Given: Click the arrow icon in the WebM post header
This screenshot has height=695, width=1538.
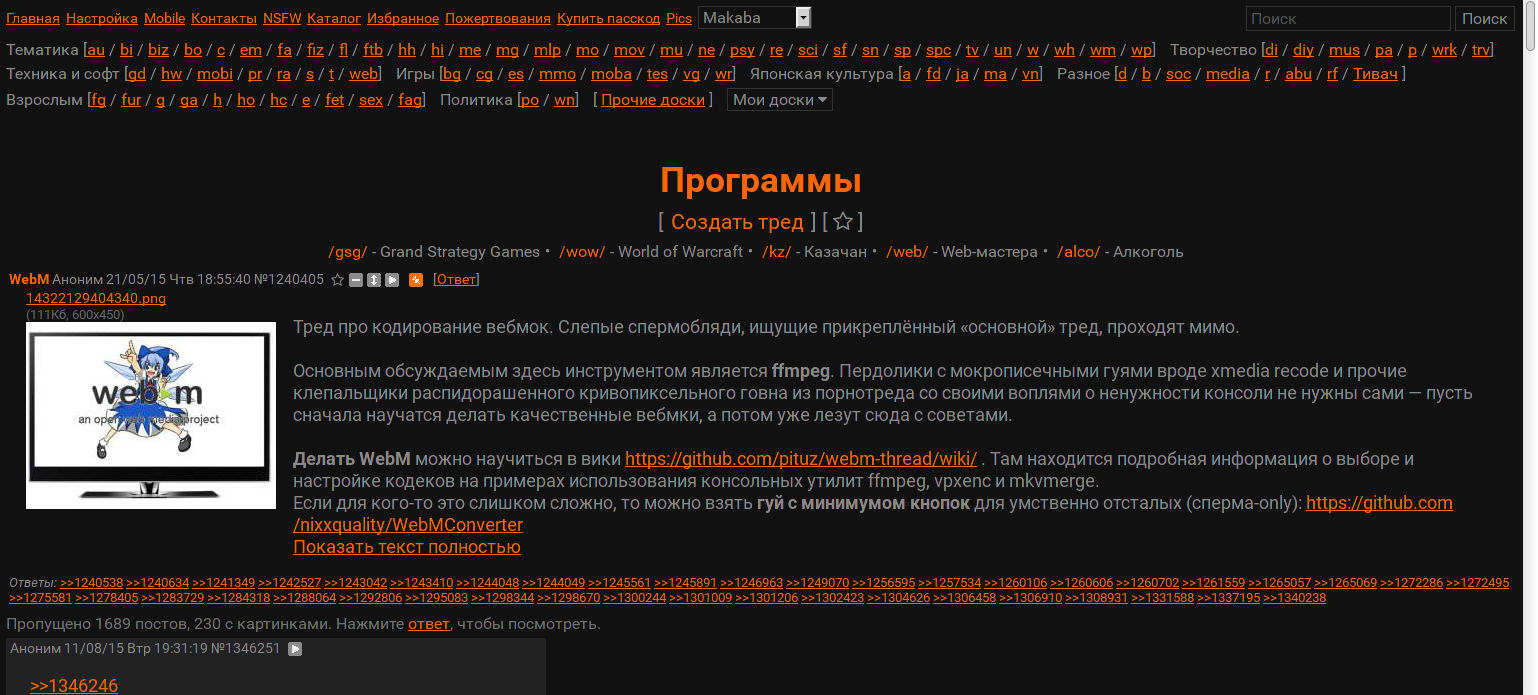Looking at the screenshot, I should tap(392, 280).
